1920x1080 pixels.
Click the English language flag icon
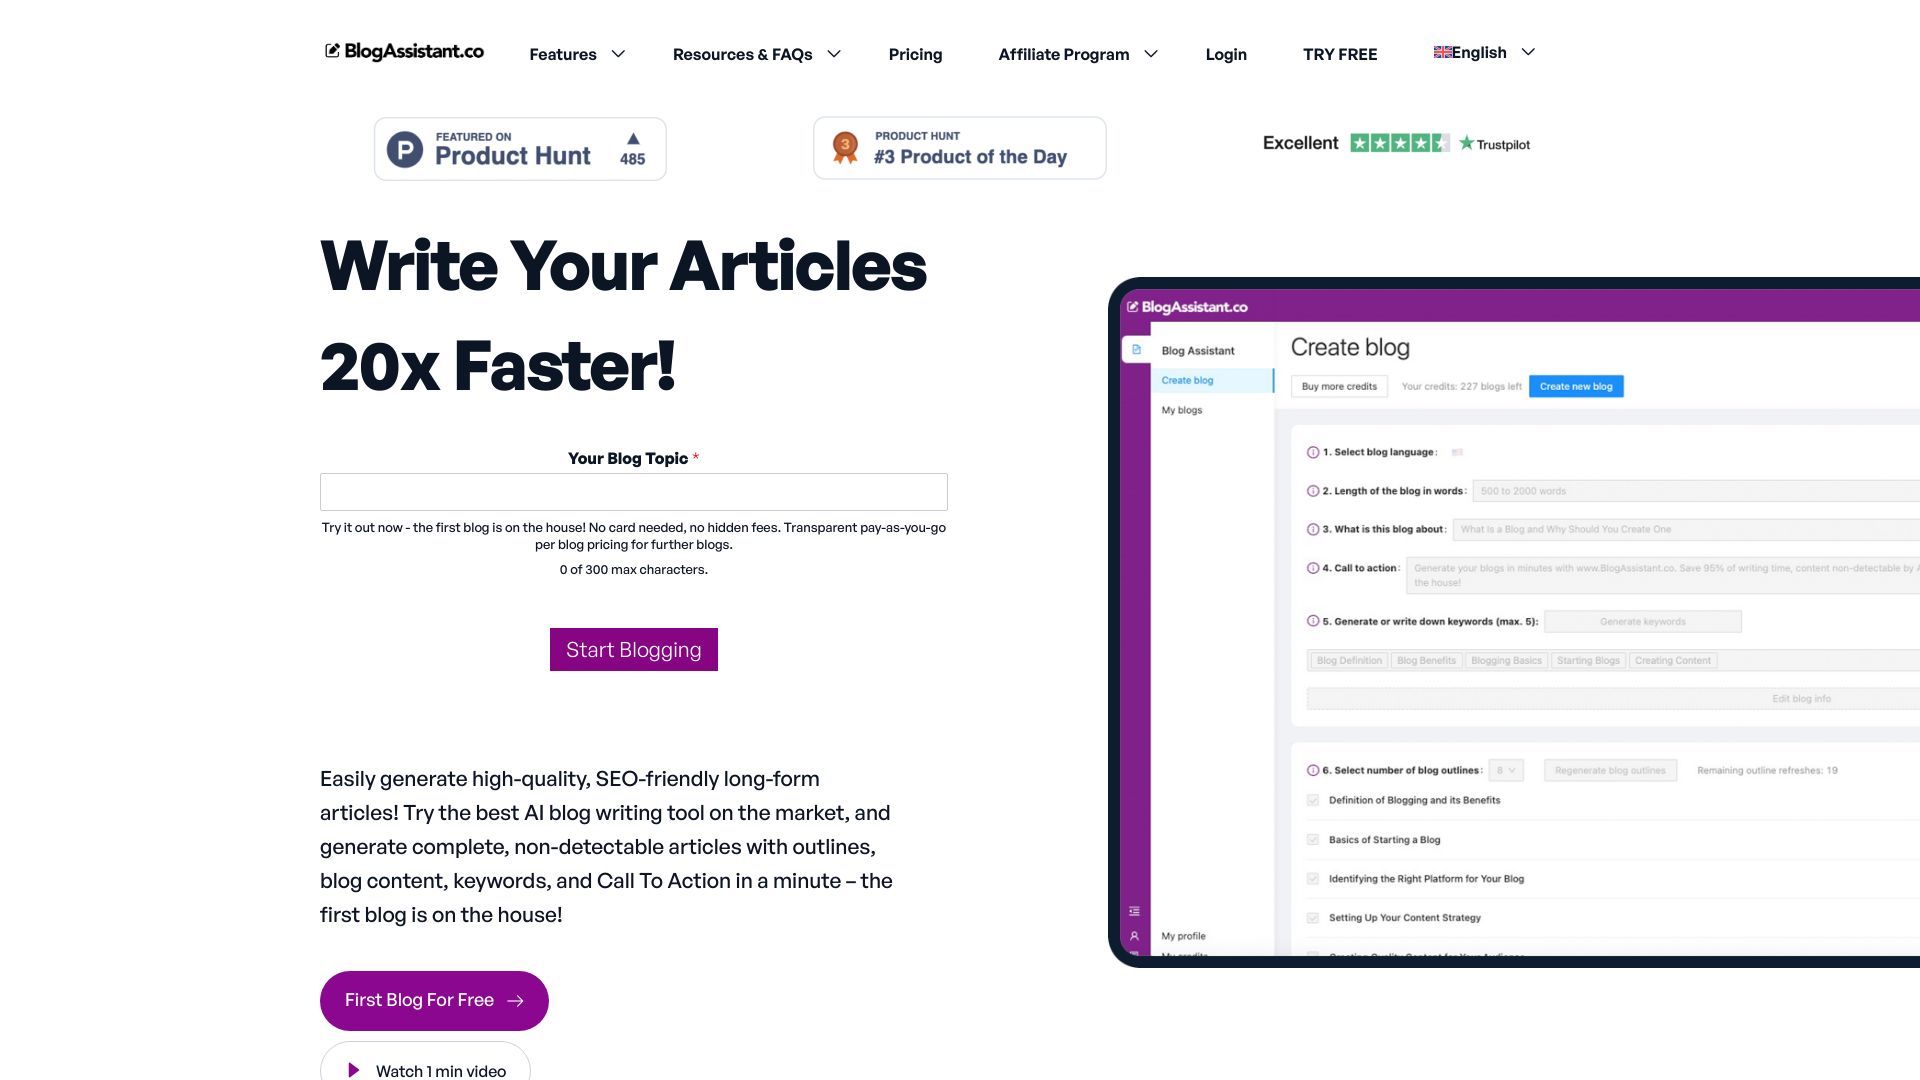tap(1443, 51)
